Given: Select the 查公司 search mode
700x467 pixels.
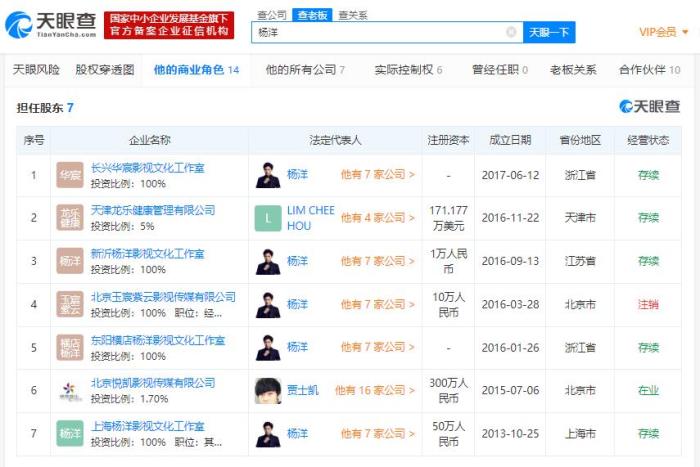Looking at the screenshot, I should (271, 15).
